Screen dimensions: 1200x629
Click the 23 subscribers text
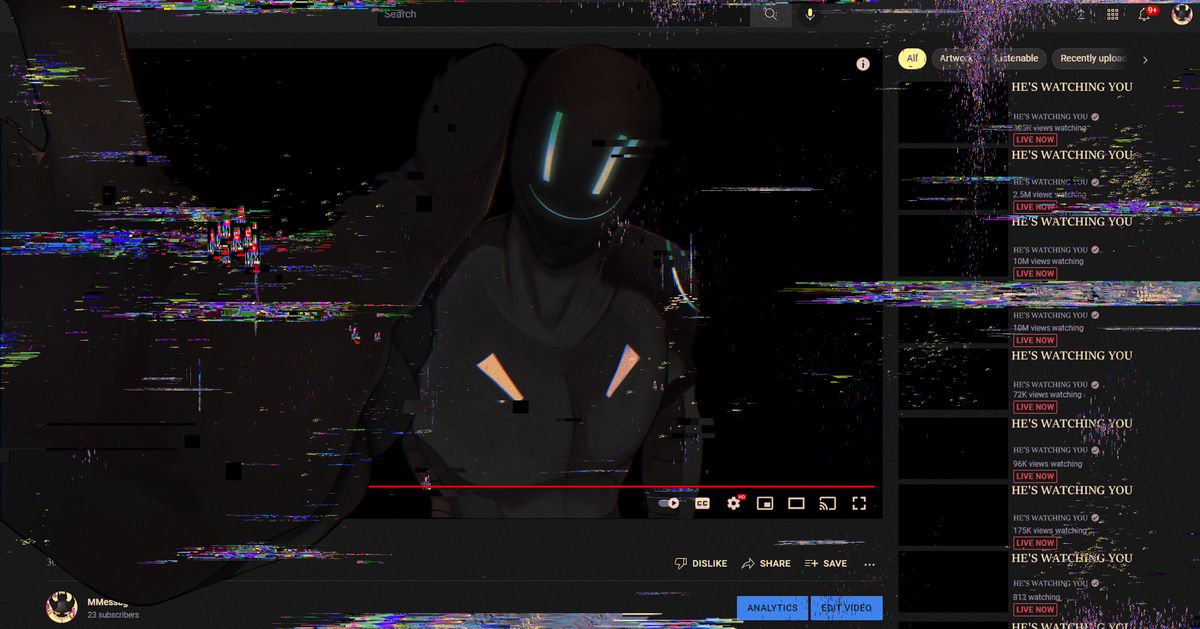[x=113, y=615]
